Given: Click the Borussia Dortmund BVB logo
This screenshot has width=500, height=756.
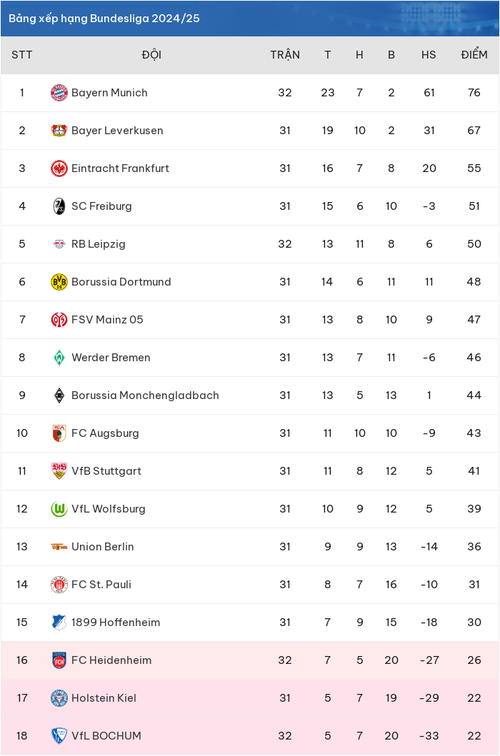Looking at the screenshot, I should click(59, 282).
